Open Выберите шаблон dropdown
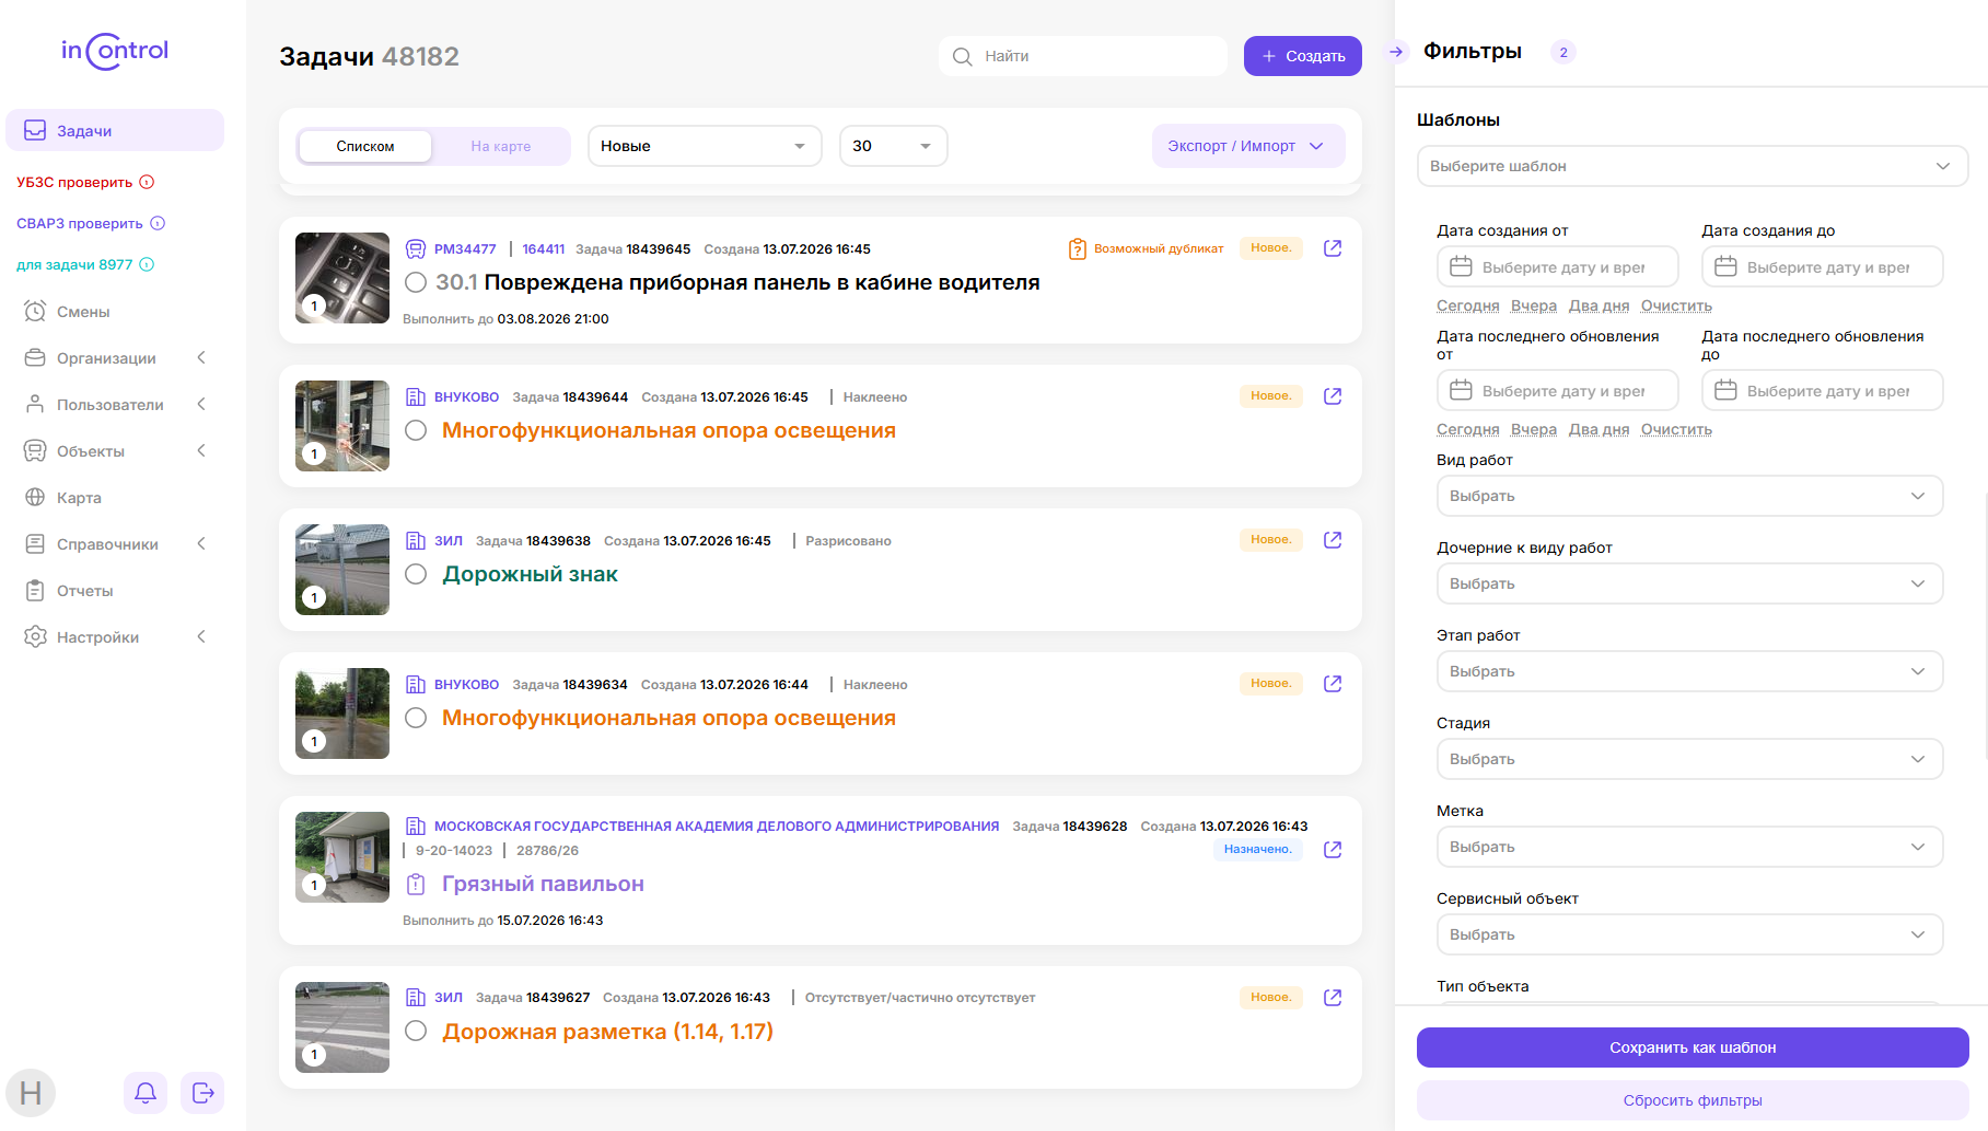The image size is (1988, 1131). point(1692,166)
